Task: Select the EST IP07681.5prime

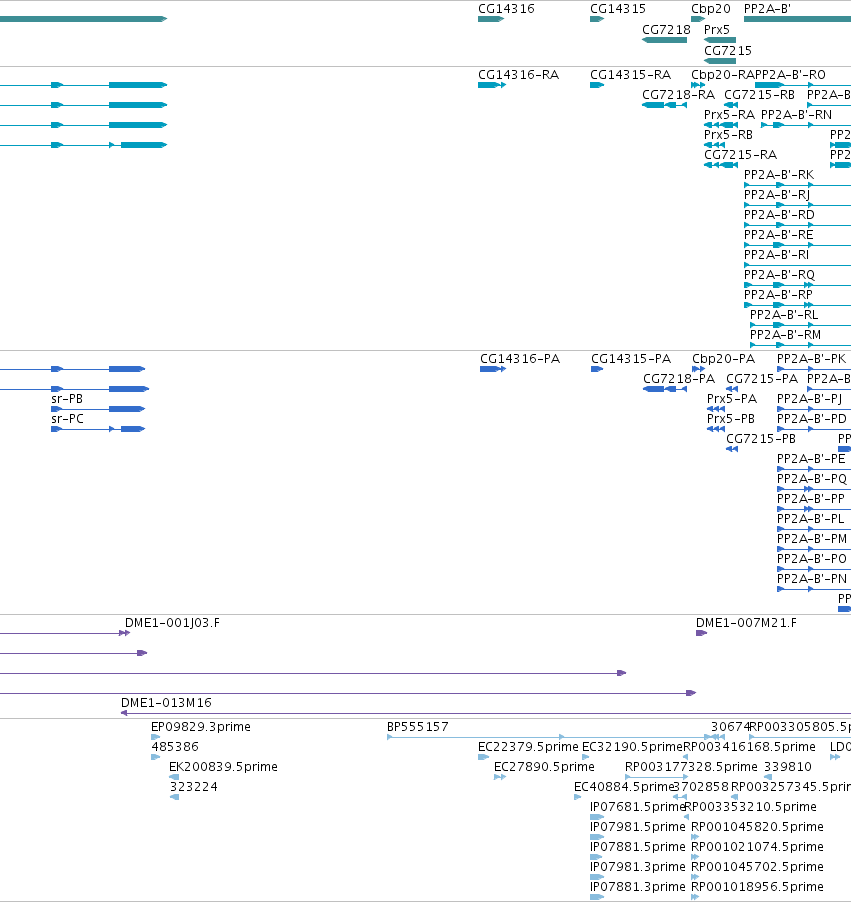Action: point(638,807)
